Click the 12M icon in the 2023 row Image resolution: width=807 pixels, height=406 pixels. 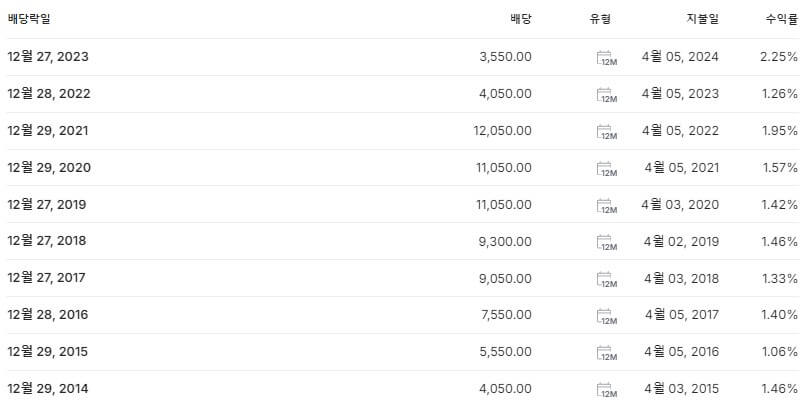(607, 58)
